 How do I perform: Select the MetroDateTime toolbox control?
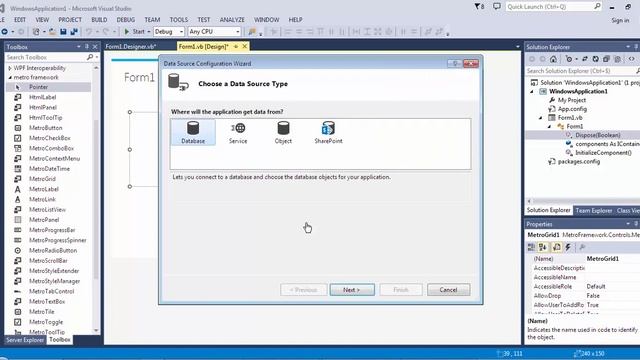click(48, 169)
